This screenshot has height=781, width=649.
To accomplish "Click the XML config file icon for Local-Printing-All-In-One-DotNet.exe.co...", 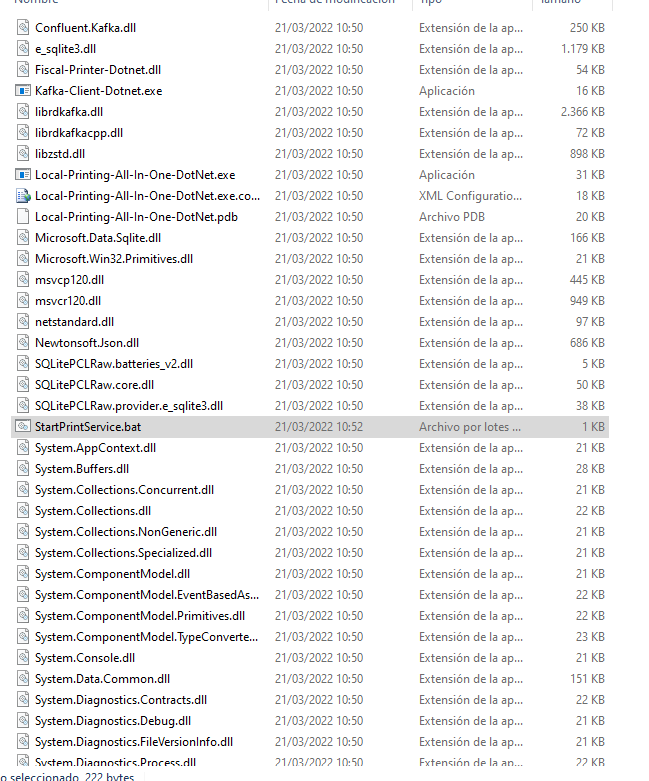I will pos(23,196).
